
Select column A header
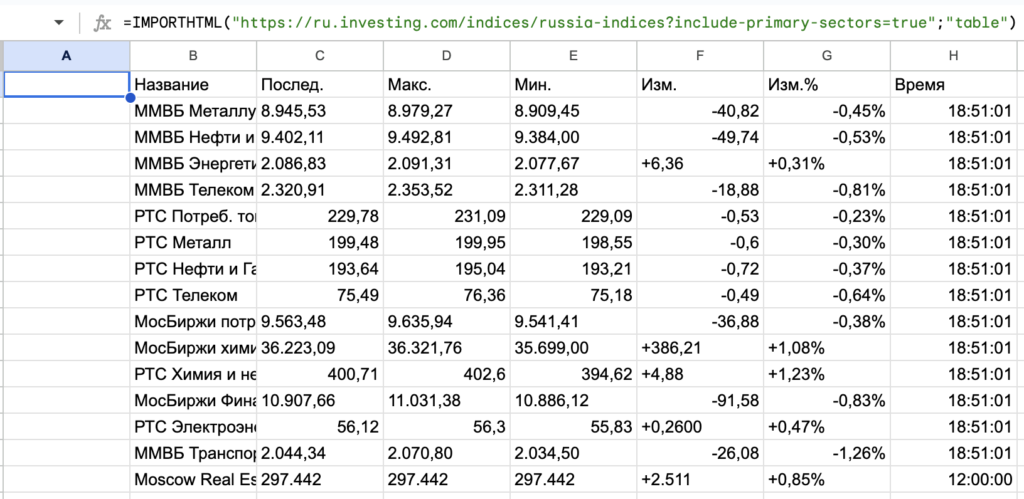pos(66,56)
